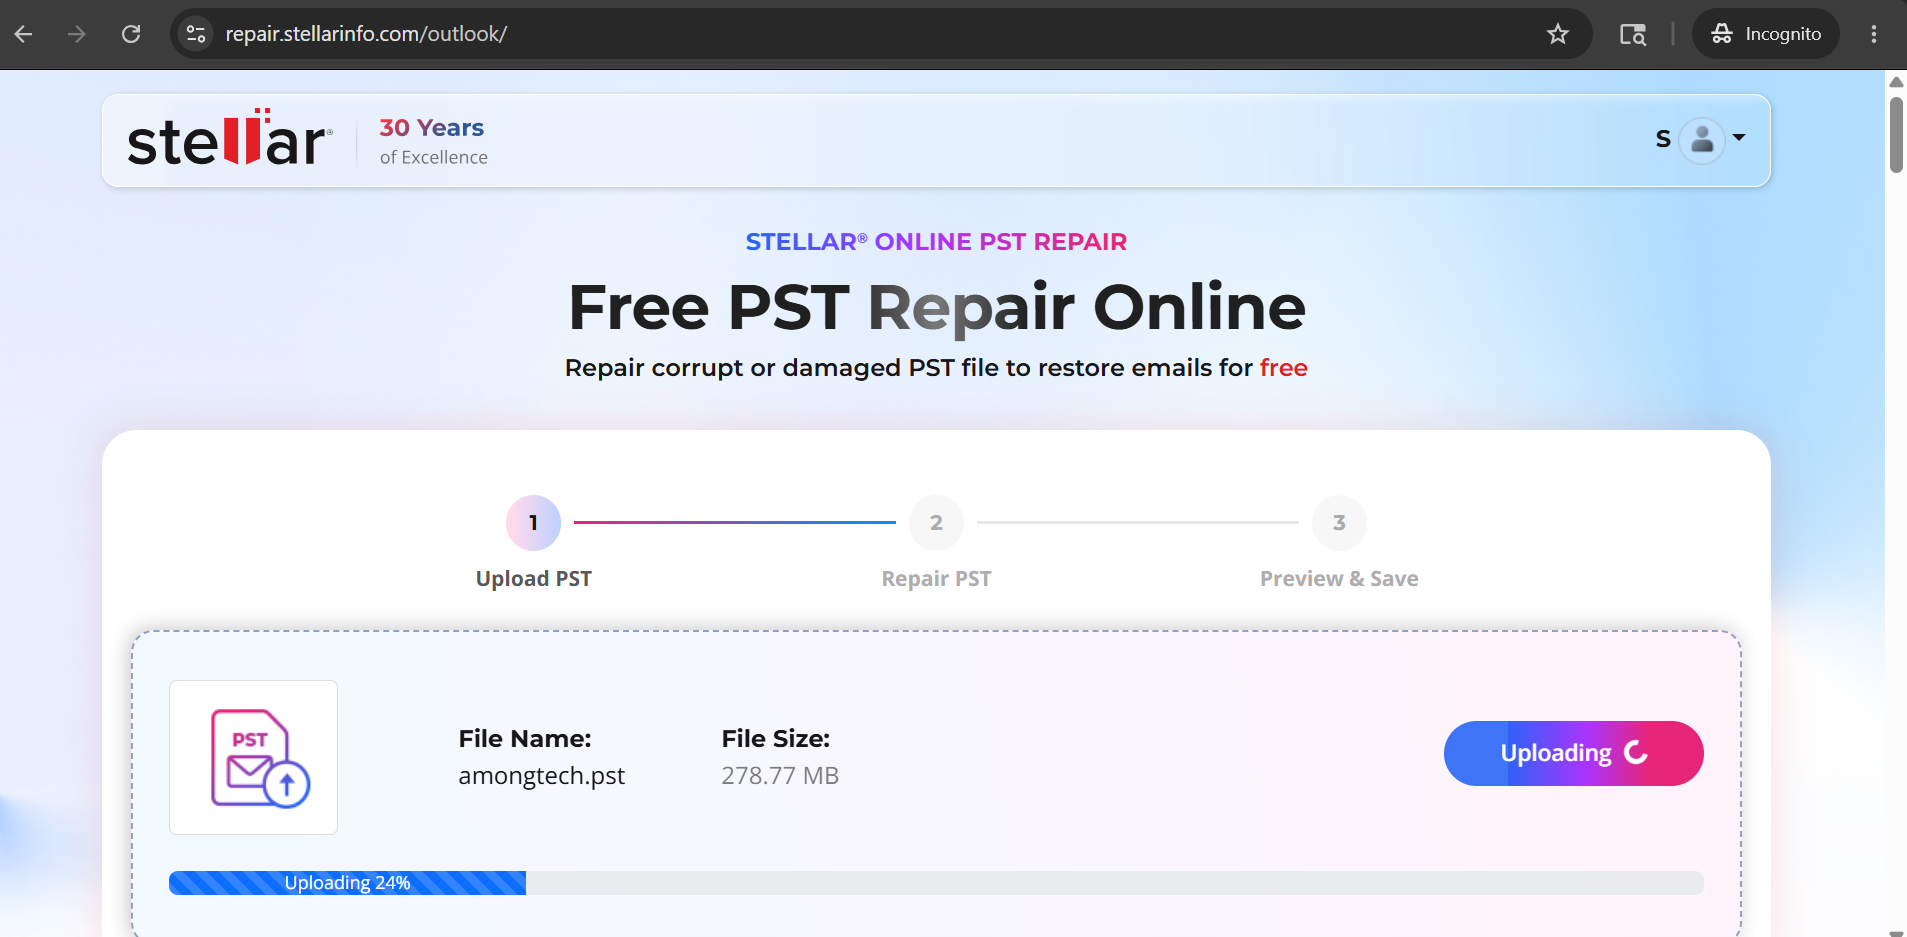Click the Incognito profile button

pyautogui.click(x=1766, y=34)
